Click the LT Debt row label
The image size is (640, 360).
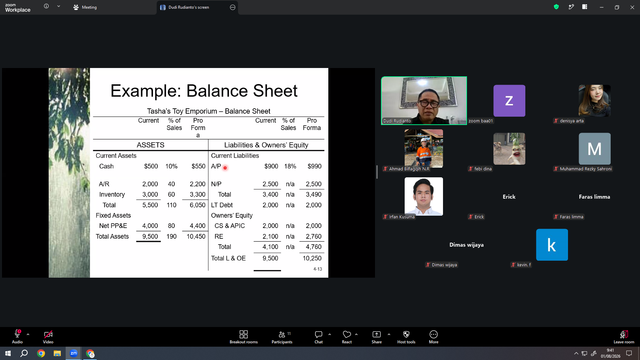pyautogui.click(x=222, y=205)
